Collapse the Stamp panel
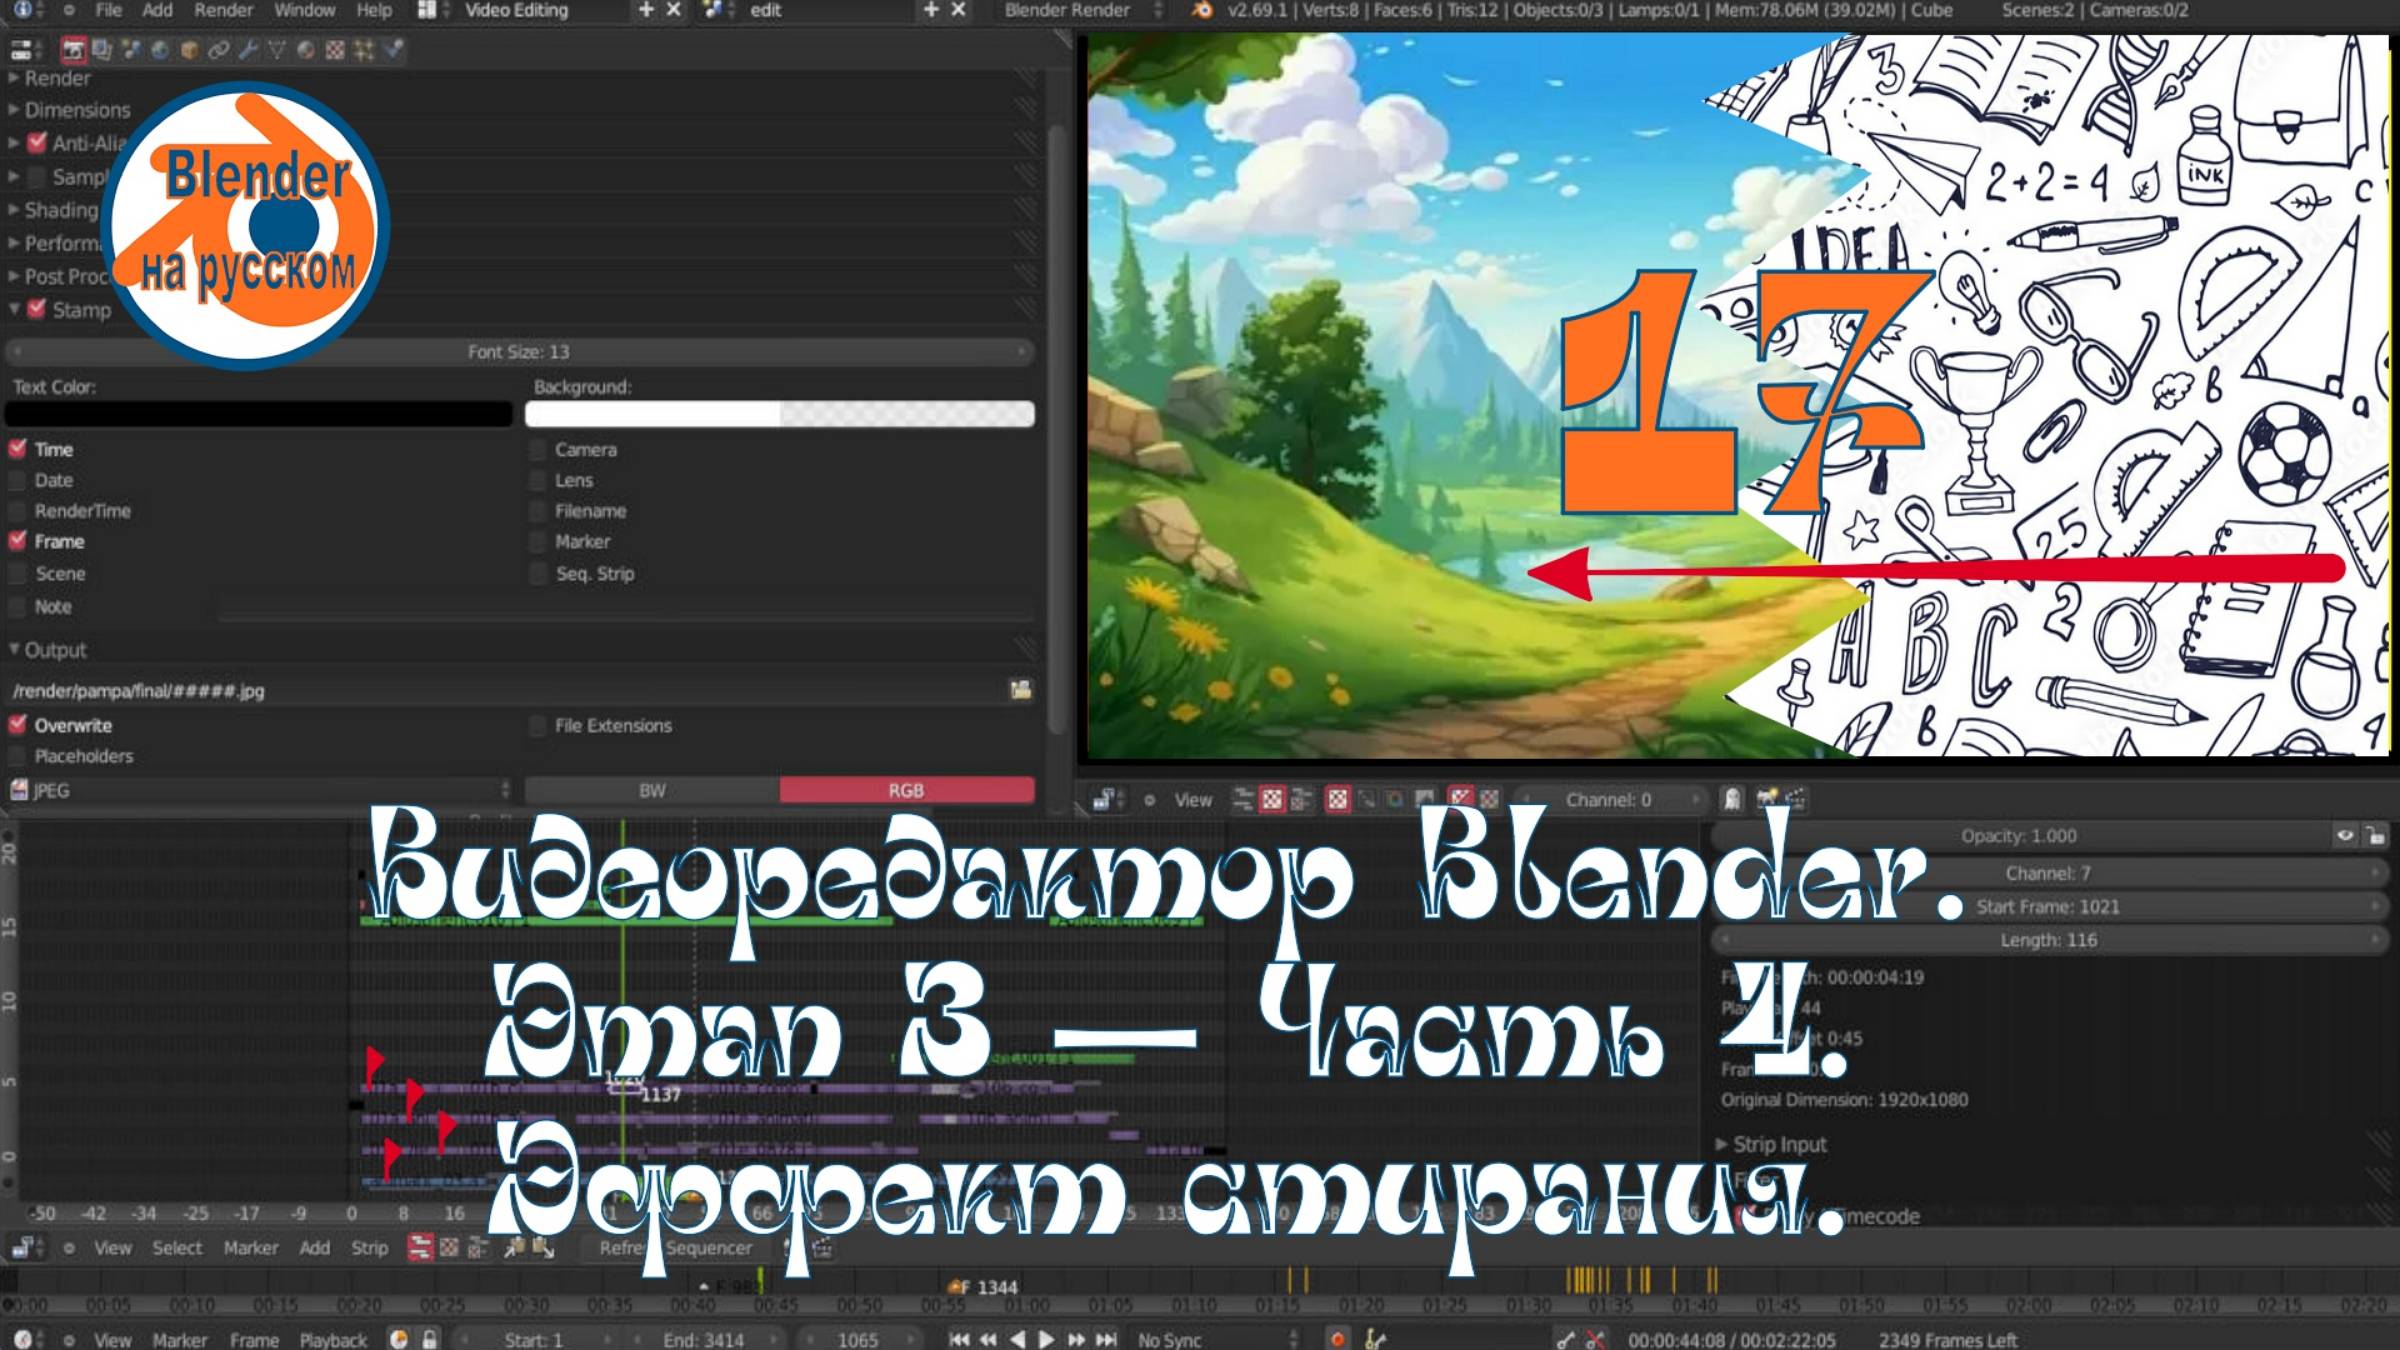This screenshot has width=2400, height=1350. pyautogui.click(x=16, y=310)
